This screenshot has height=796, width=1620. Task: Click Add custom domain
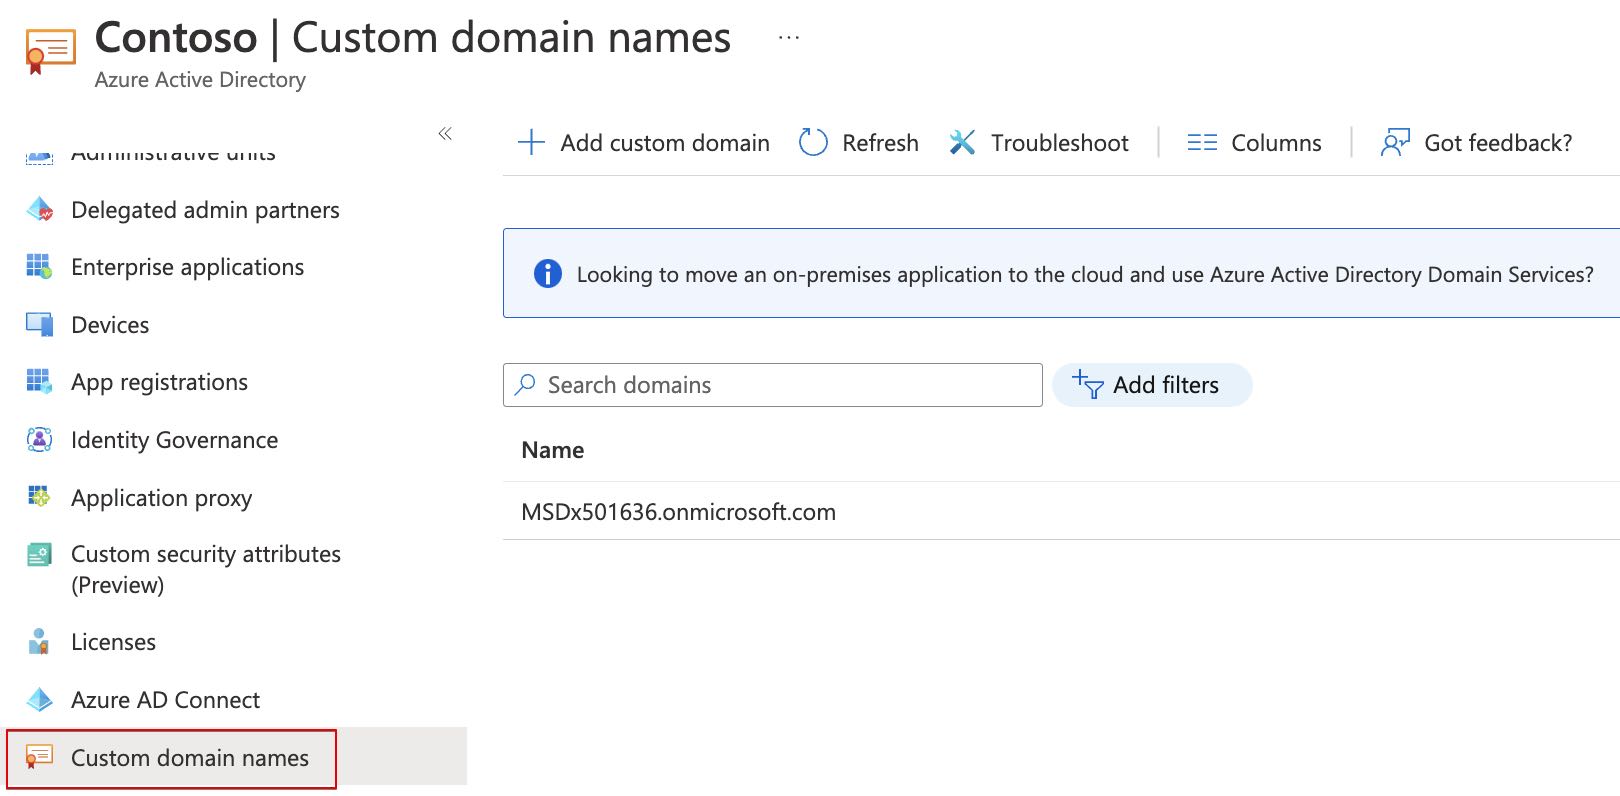(644, 142)
